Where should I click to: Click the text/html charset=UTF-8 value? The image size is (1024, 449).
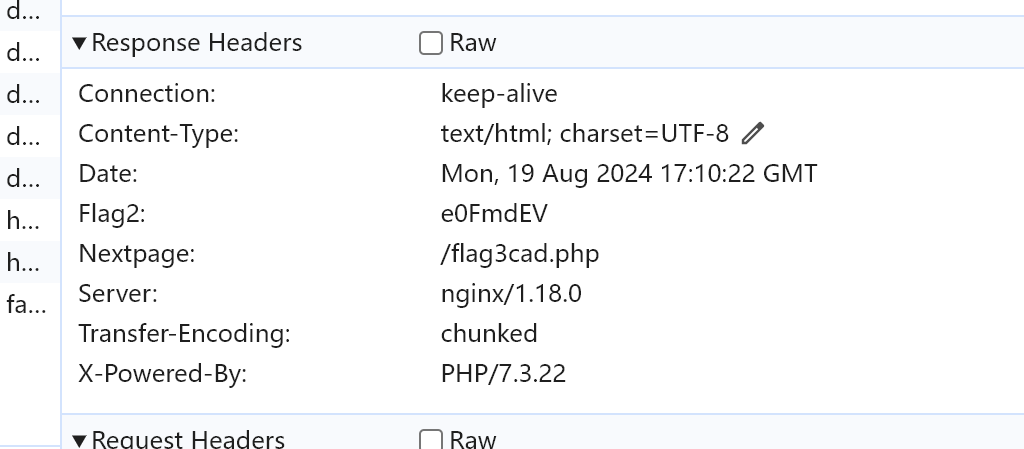coord(585,134)
